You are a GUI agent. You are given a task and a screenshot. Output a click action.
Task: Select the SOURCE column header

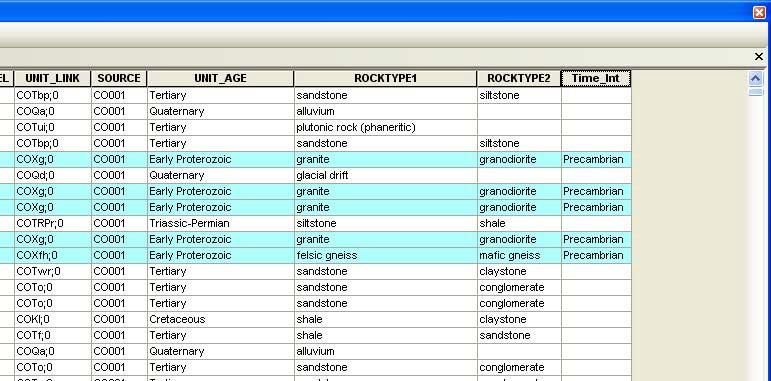click(119, 78)
